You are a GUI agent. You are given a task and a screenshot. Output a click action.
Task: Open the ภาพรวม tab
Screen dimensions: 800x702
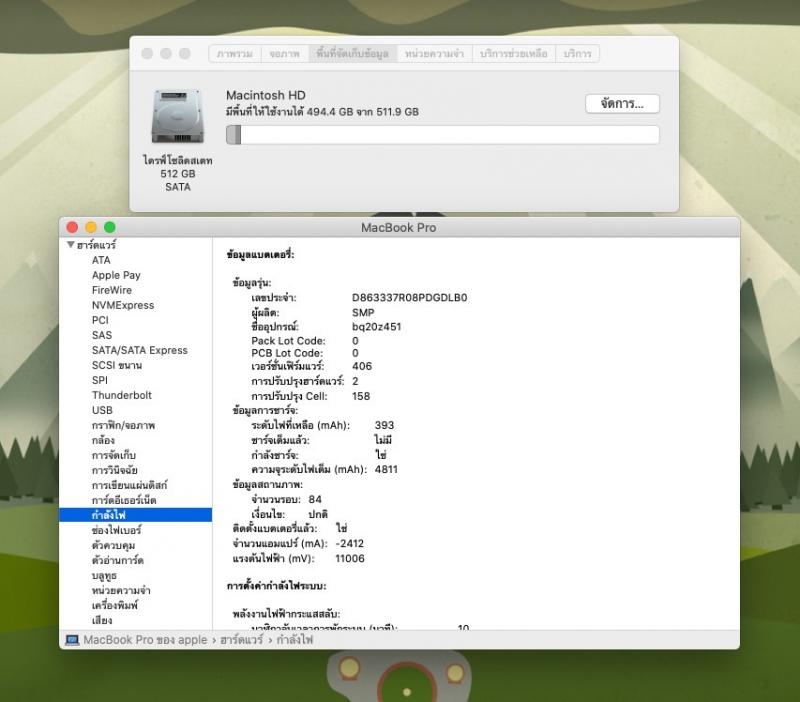(235, 54)
